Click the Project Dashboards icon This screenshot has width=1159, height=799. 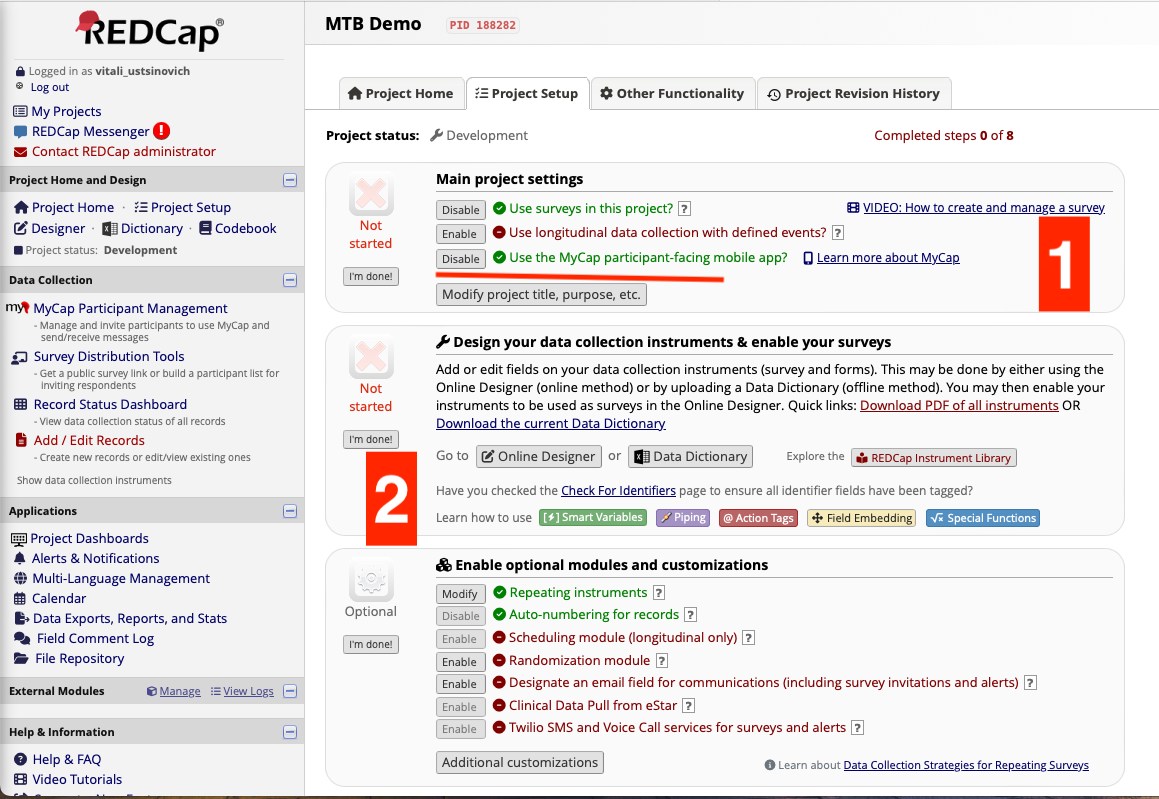click(19, 539)
